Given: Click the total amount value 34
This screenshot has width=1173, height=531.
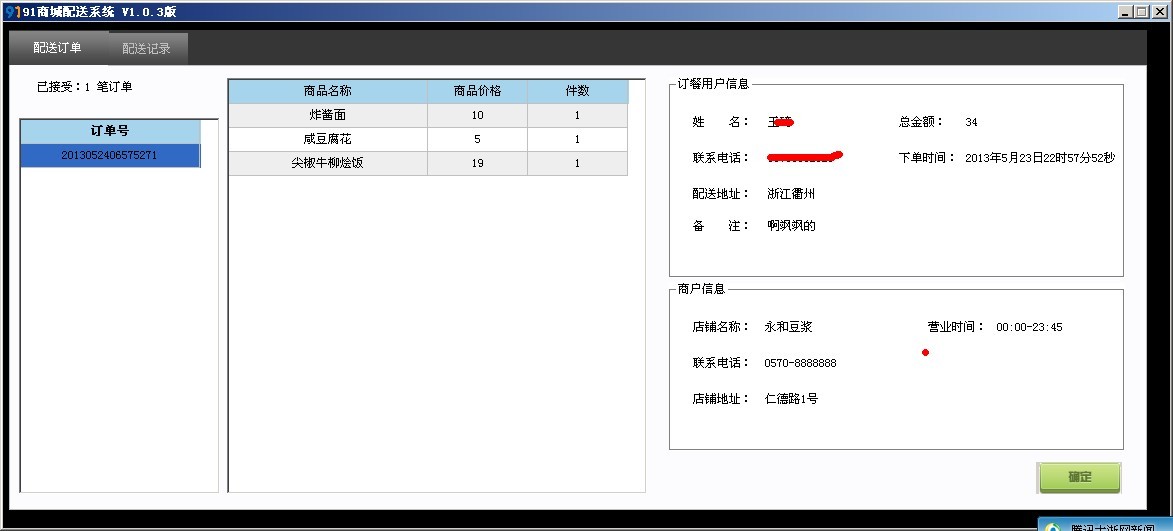Looking at the screenshot, I should coord(971,123).
